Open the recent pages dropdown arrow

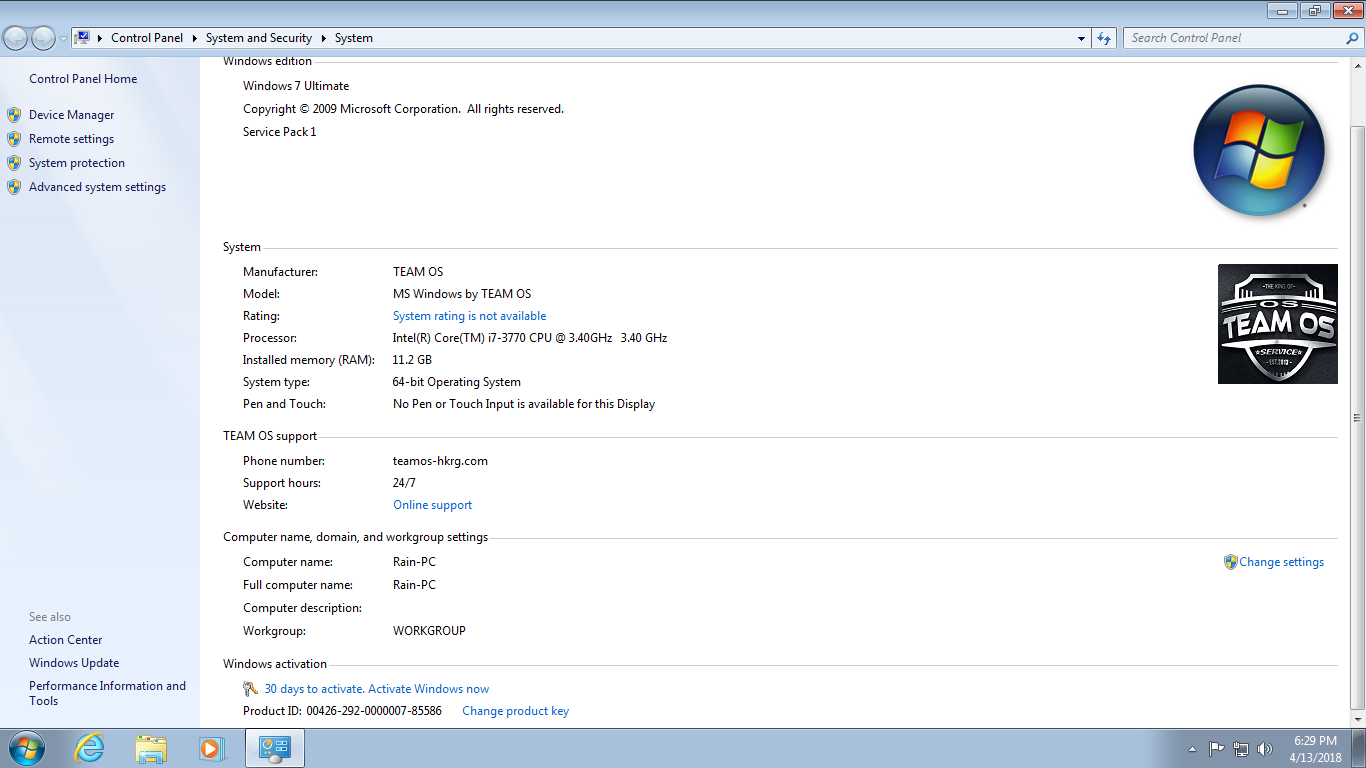(64, 39)
